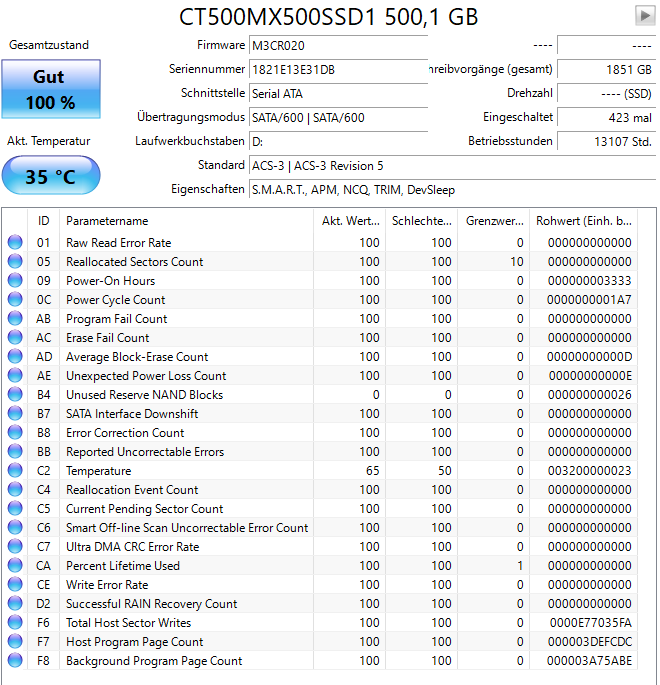The width and height of the screenshot is (660, 685).
Task: Click the Firmware field M3CR020
Action: point(338,45)
